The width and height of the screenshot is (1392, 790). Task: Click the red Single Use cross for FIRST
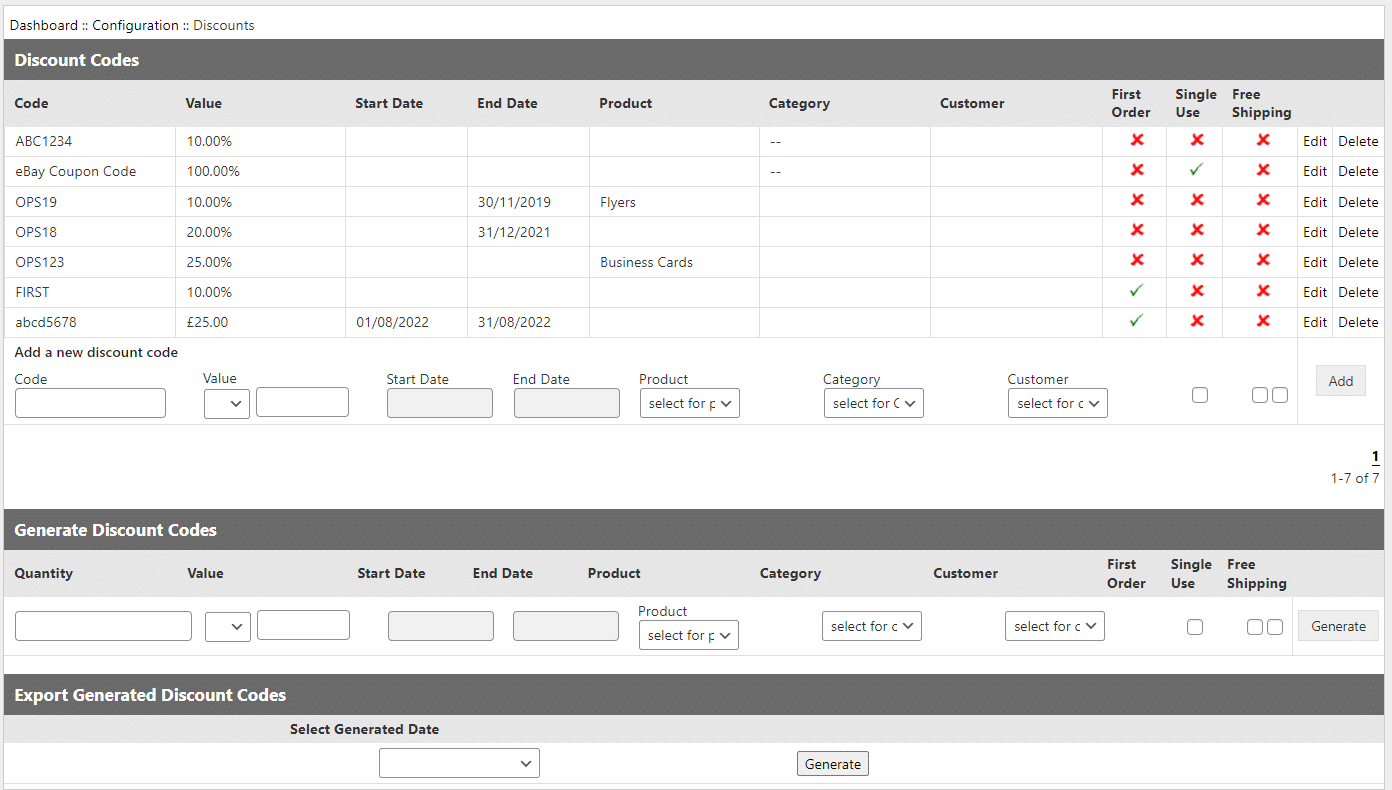[x=1197, y=291]
